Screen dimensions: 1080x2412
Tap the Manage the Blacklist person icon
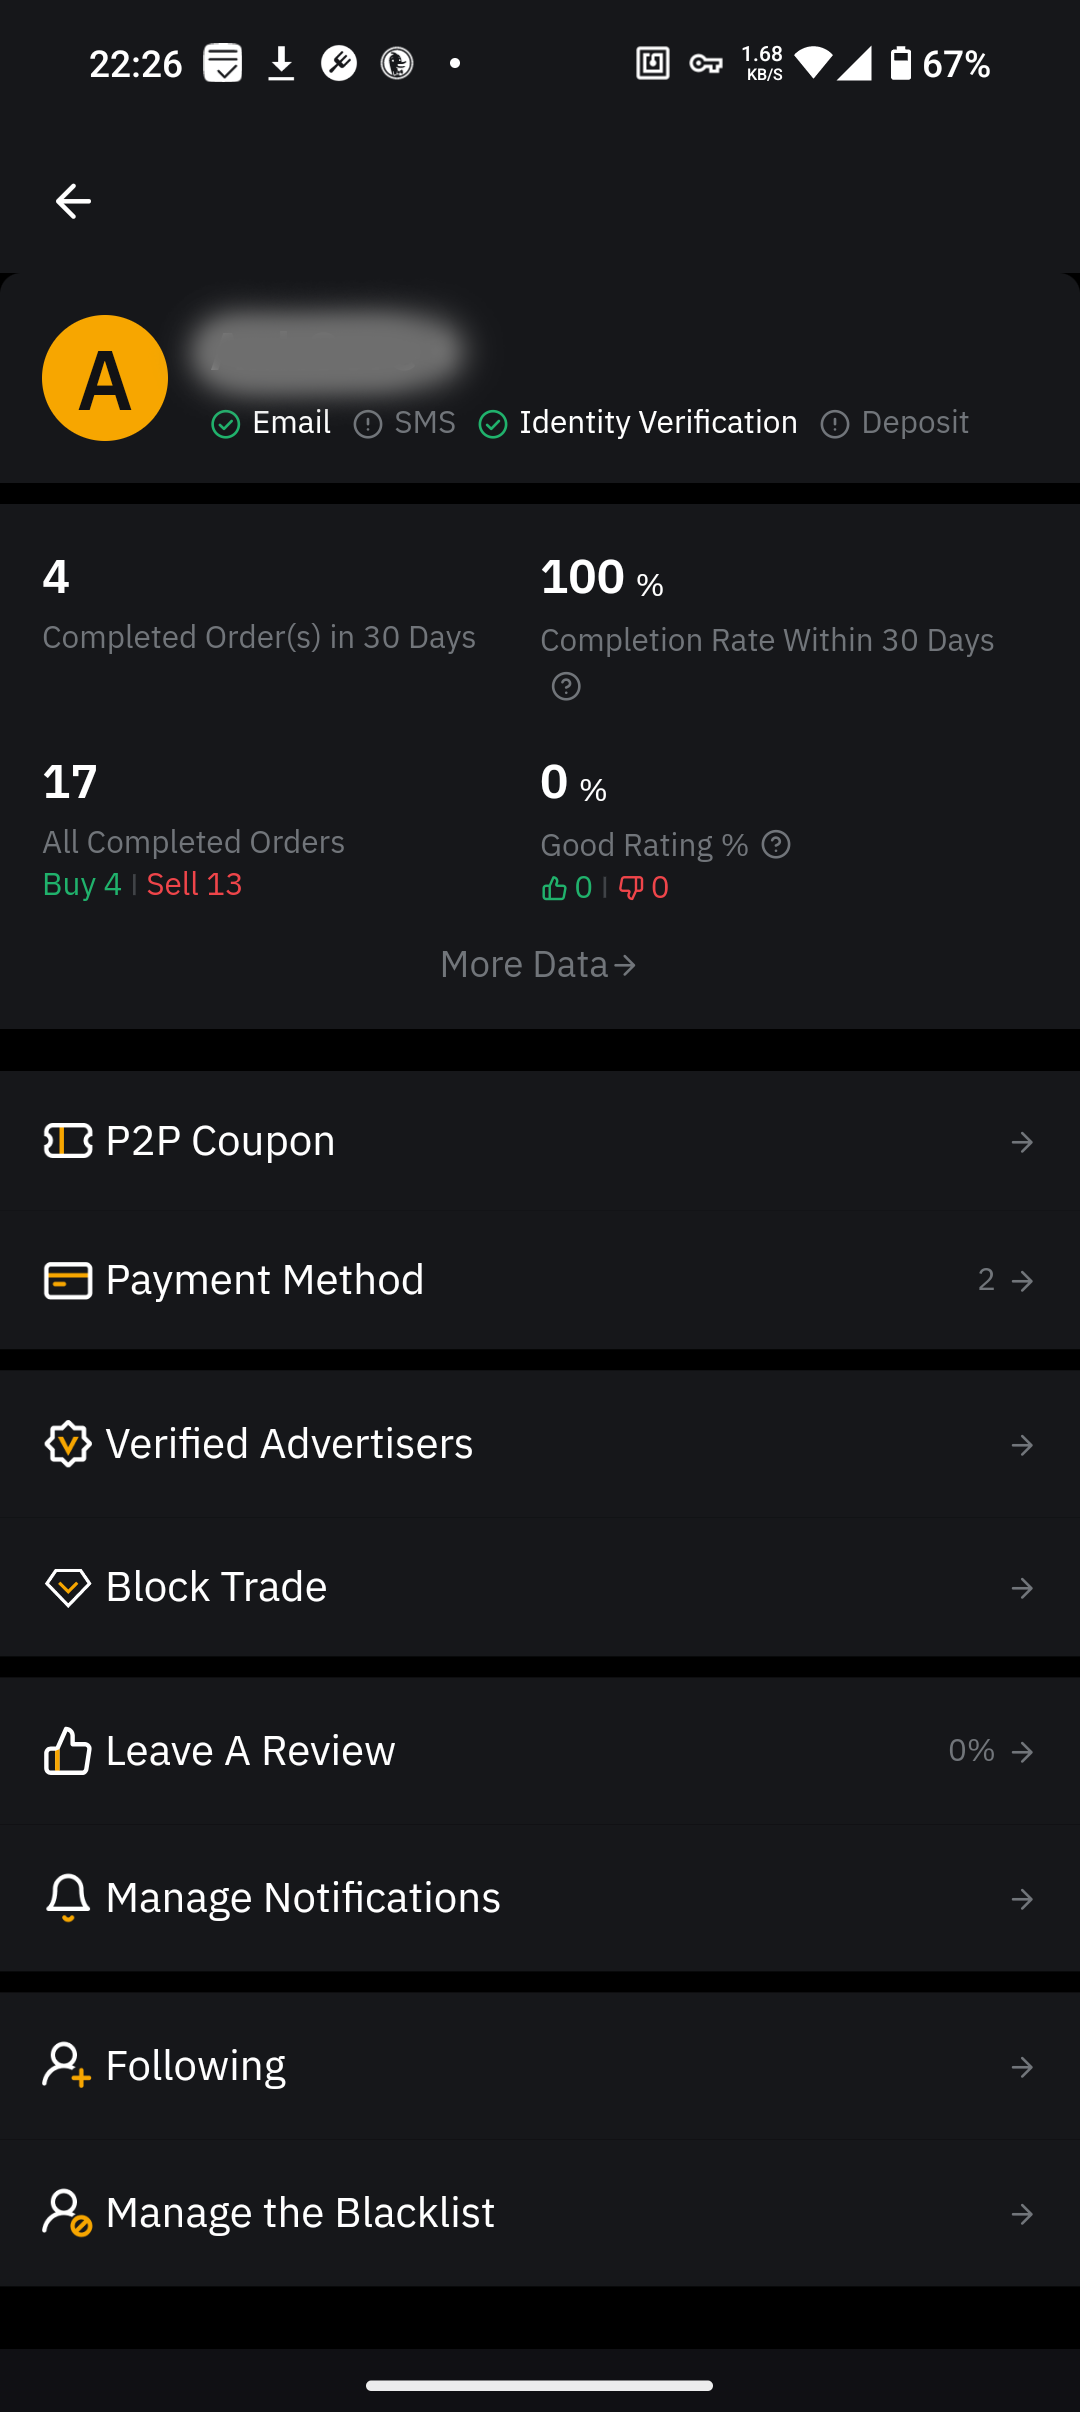66,2213
